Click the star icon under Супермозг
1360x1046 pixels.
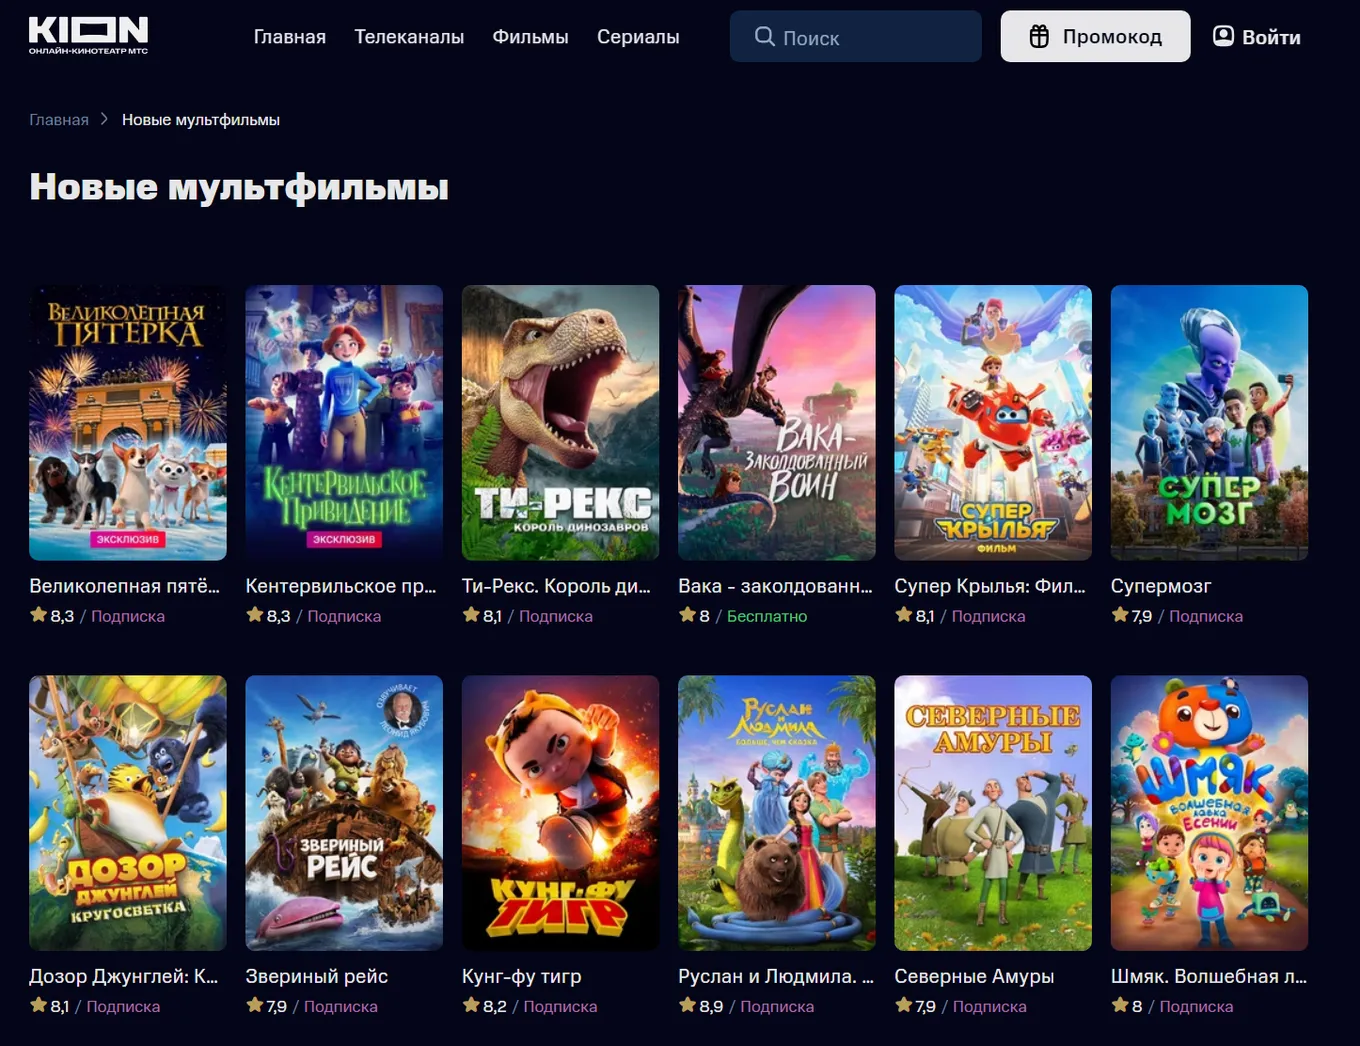click(1120, 615)
